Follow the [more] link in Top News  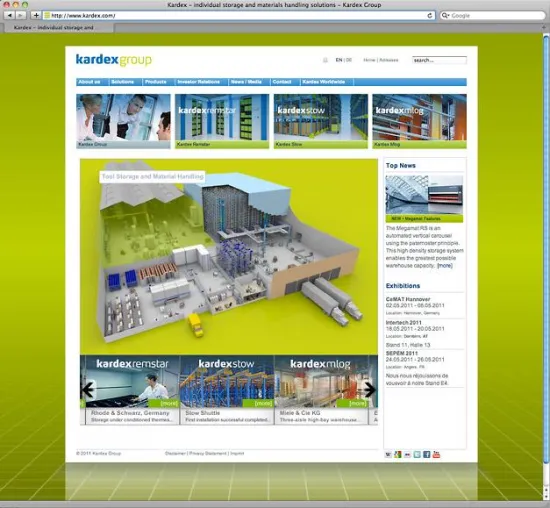[445, 266]
